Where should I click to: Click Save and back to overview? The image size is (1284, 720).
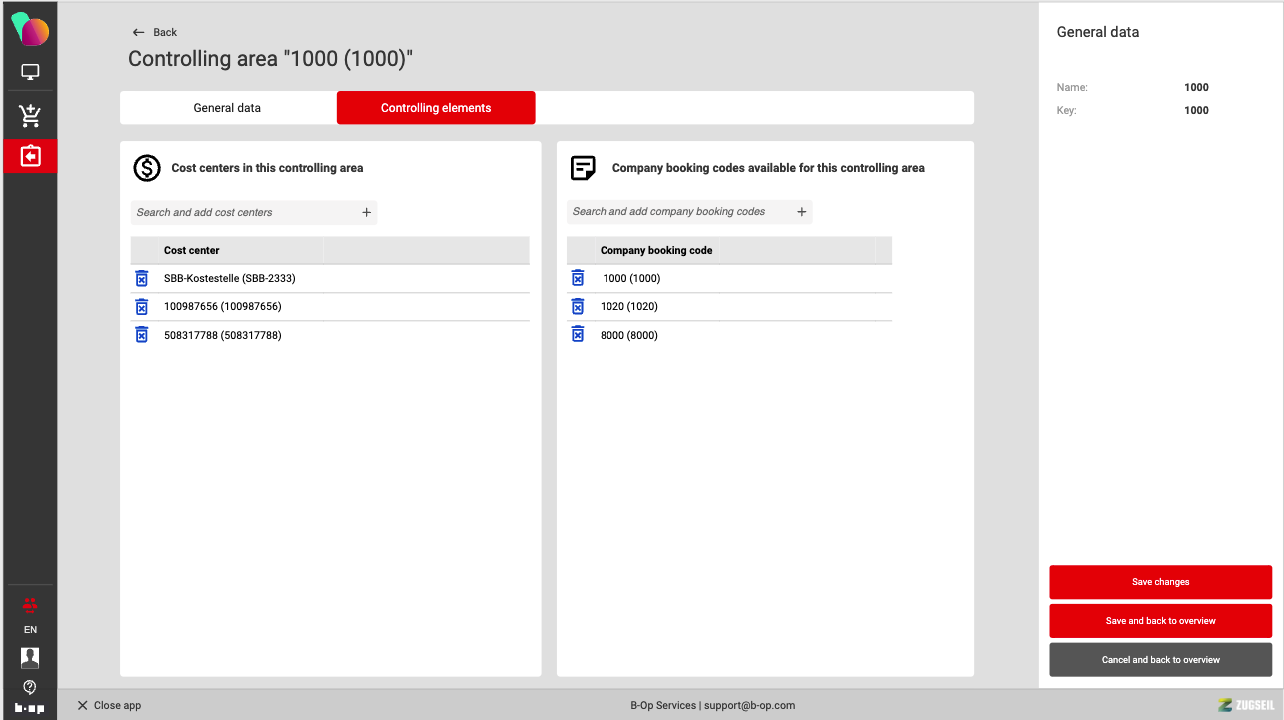(x=1160, y=621)
